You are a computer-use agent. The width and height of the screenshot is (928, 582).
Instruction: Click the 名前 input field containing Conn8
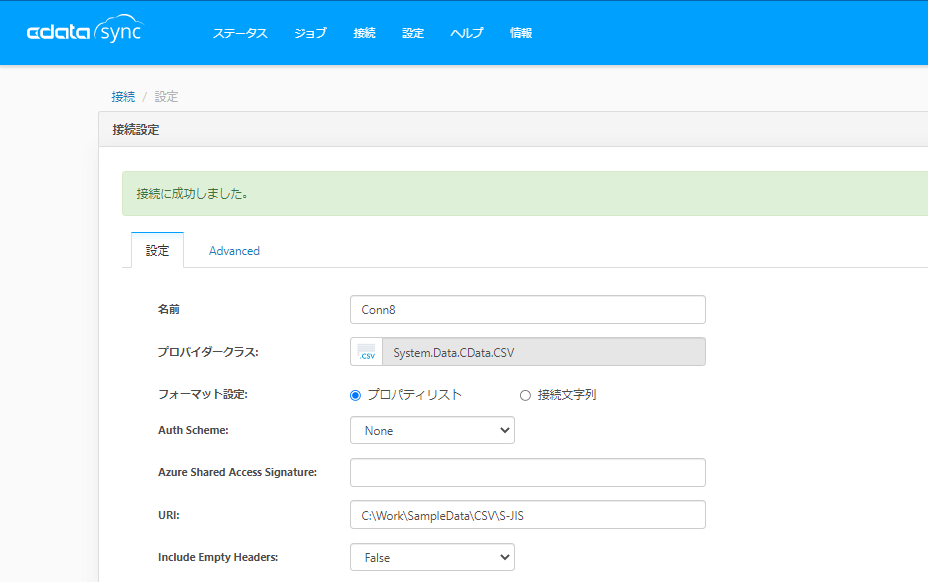(528, 310)
